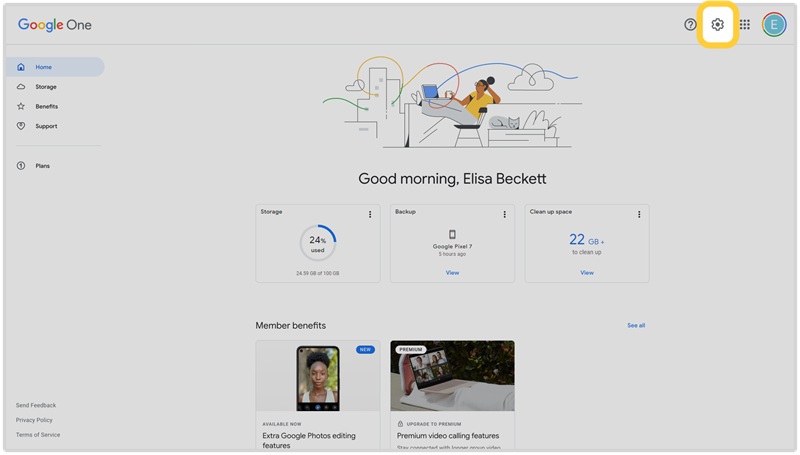Screen dimensions: 800x455
Task: Click View on the Backup card
Action: (452, 272)
